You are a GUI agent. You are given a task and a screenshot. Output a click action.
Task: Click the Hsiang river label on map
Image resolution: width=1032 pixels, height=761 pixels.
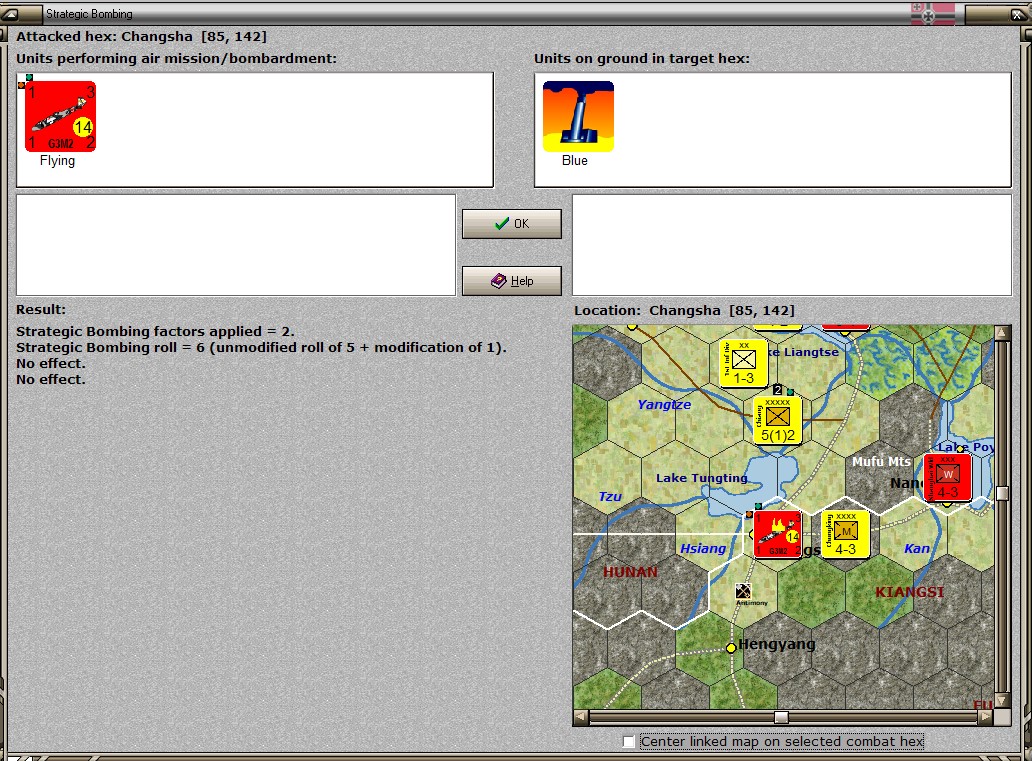pyautogui.click(x=703, y=548)
